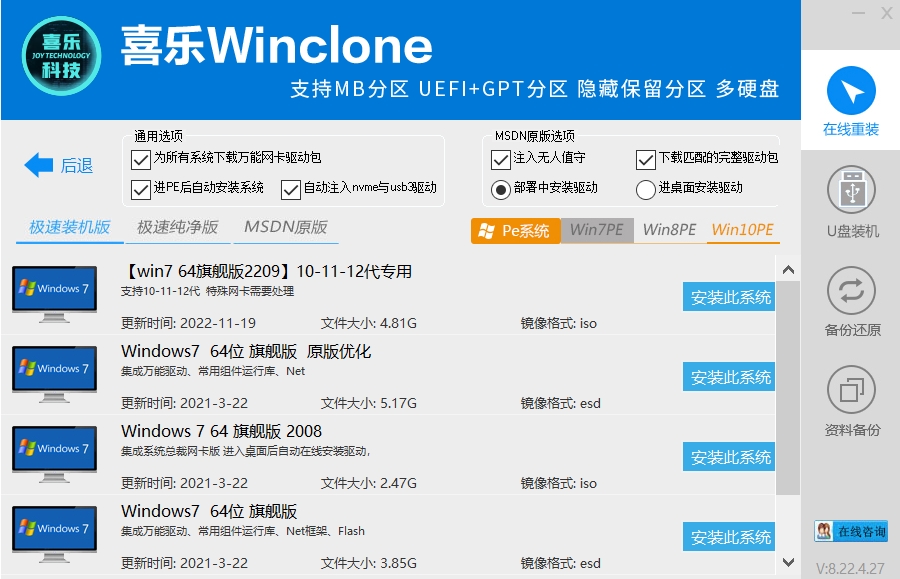The image size is (900, 579).
Task: Click the Windows7 64位 旗舰版 原版优化 title
Action: 246,351
